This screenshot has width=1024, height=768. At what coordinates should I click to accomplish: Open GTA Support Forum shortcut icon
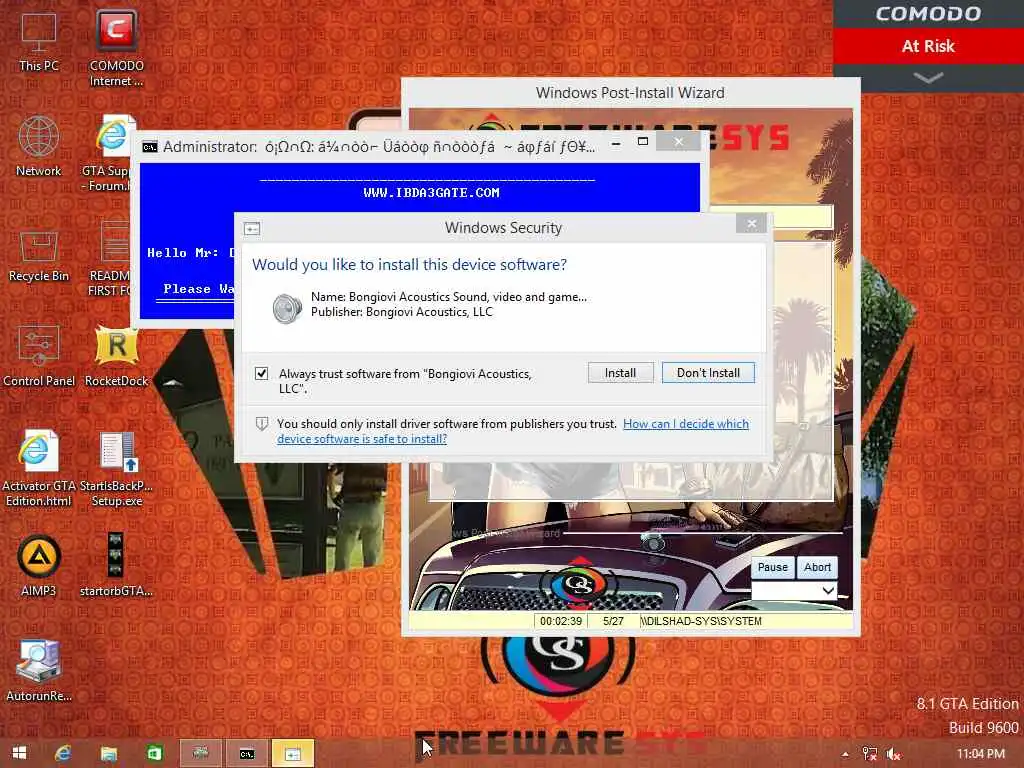108,153
